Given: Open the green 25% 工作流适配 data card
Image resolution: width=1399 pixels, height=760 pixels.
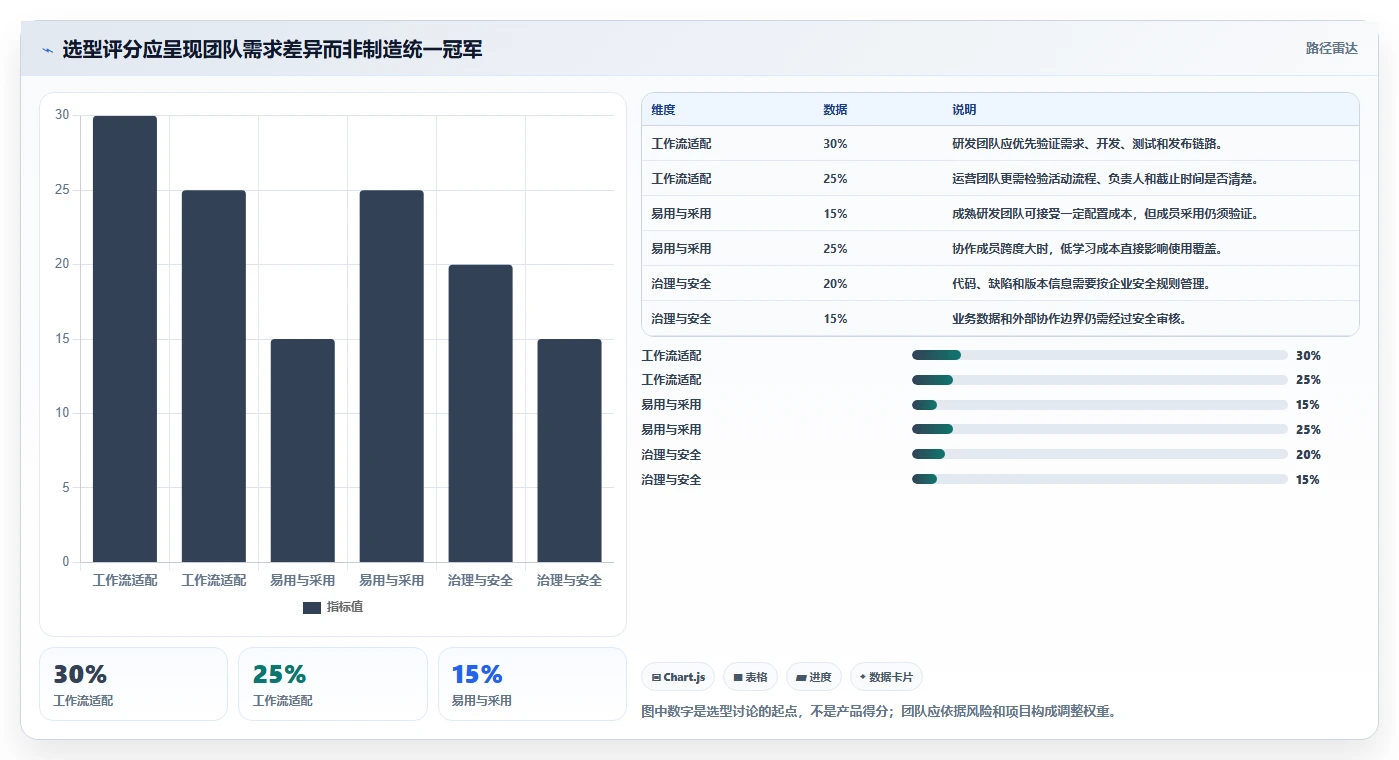Looking at the screenshot, I should (x=332, y=684).
